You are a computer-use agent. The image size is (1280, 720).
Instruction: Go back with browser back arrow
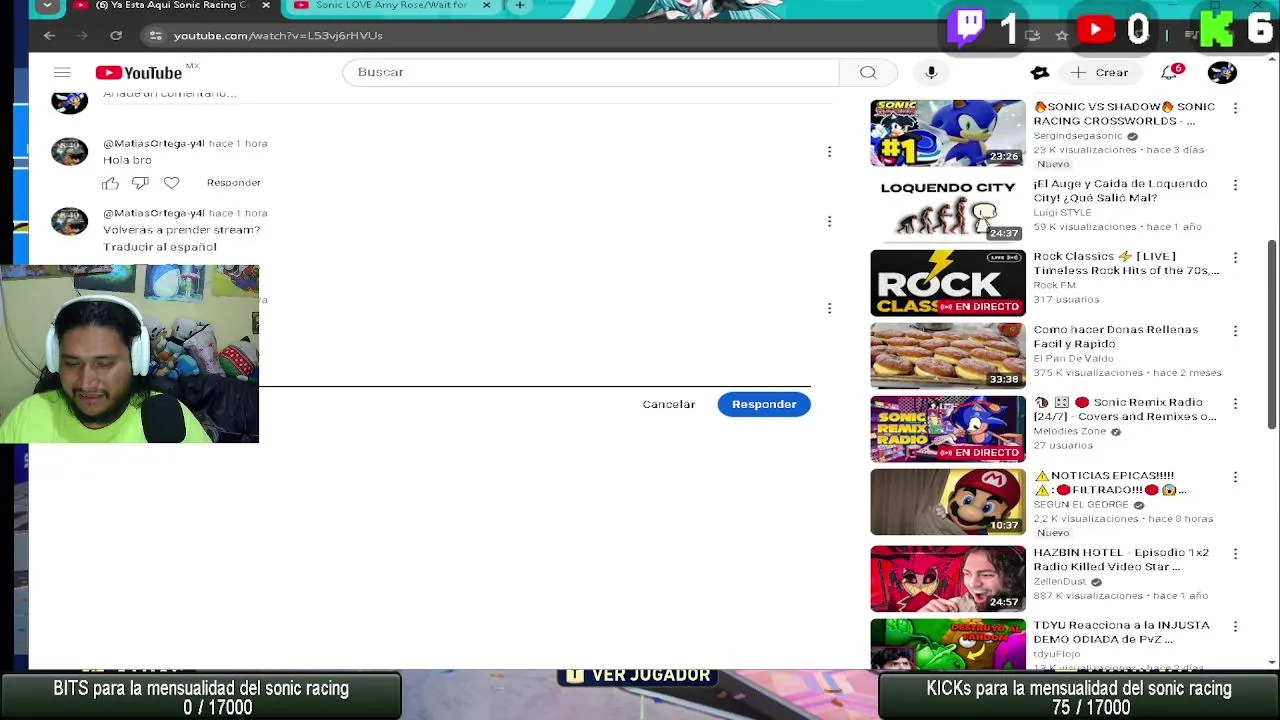(x=49, y=35)
